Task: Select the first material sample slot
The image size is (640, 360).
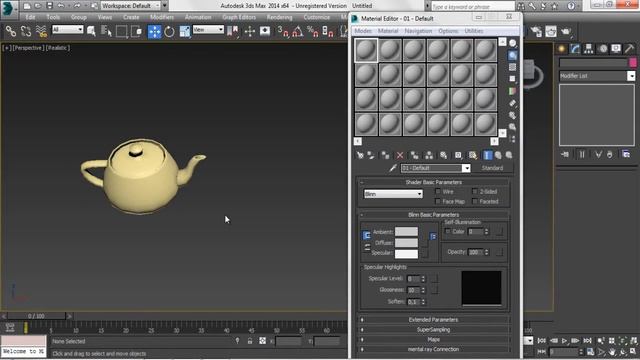Action: [366, 50]
